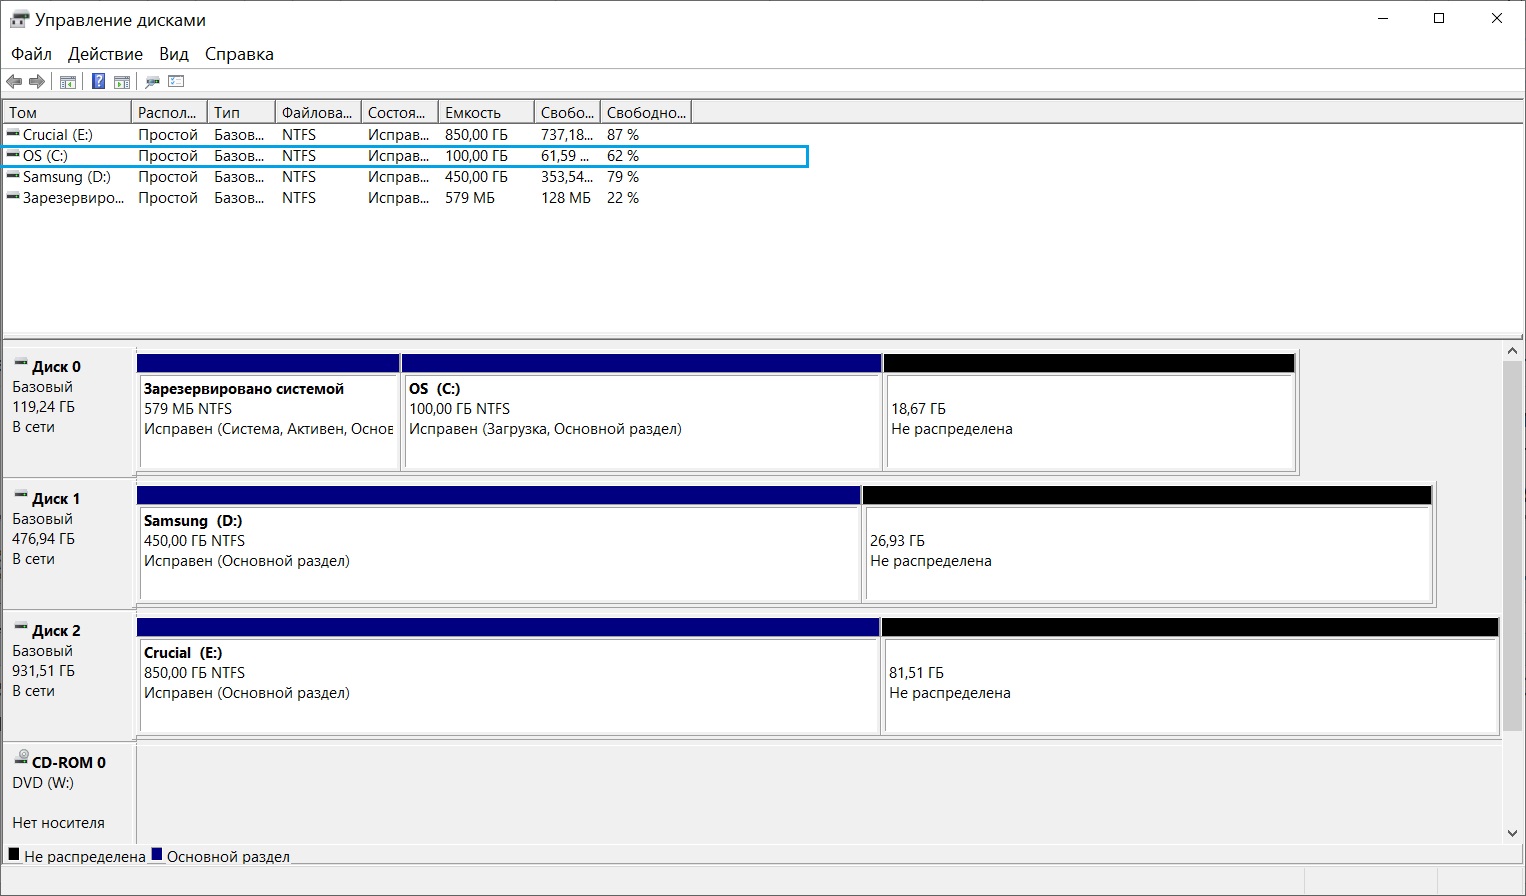Click the 79 % free cell

pos(623,177)
